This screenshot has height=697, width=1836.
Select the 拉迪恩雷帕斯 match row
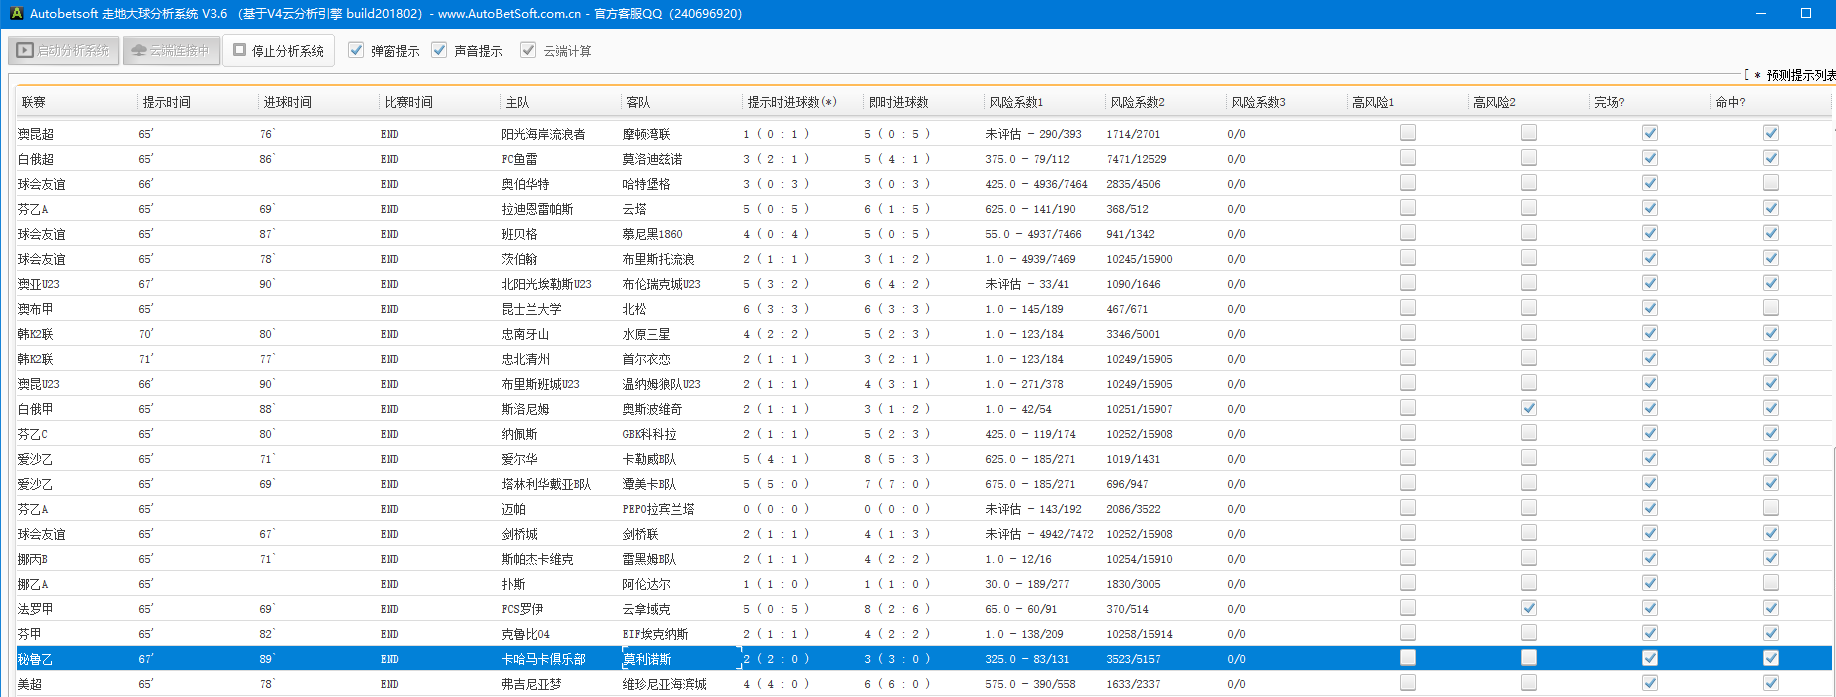[x=536, y=209]
